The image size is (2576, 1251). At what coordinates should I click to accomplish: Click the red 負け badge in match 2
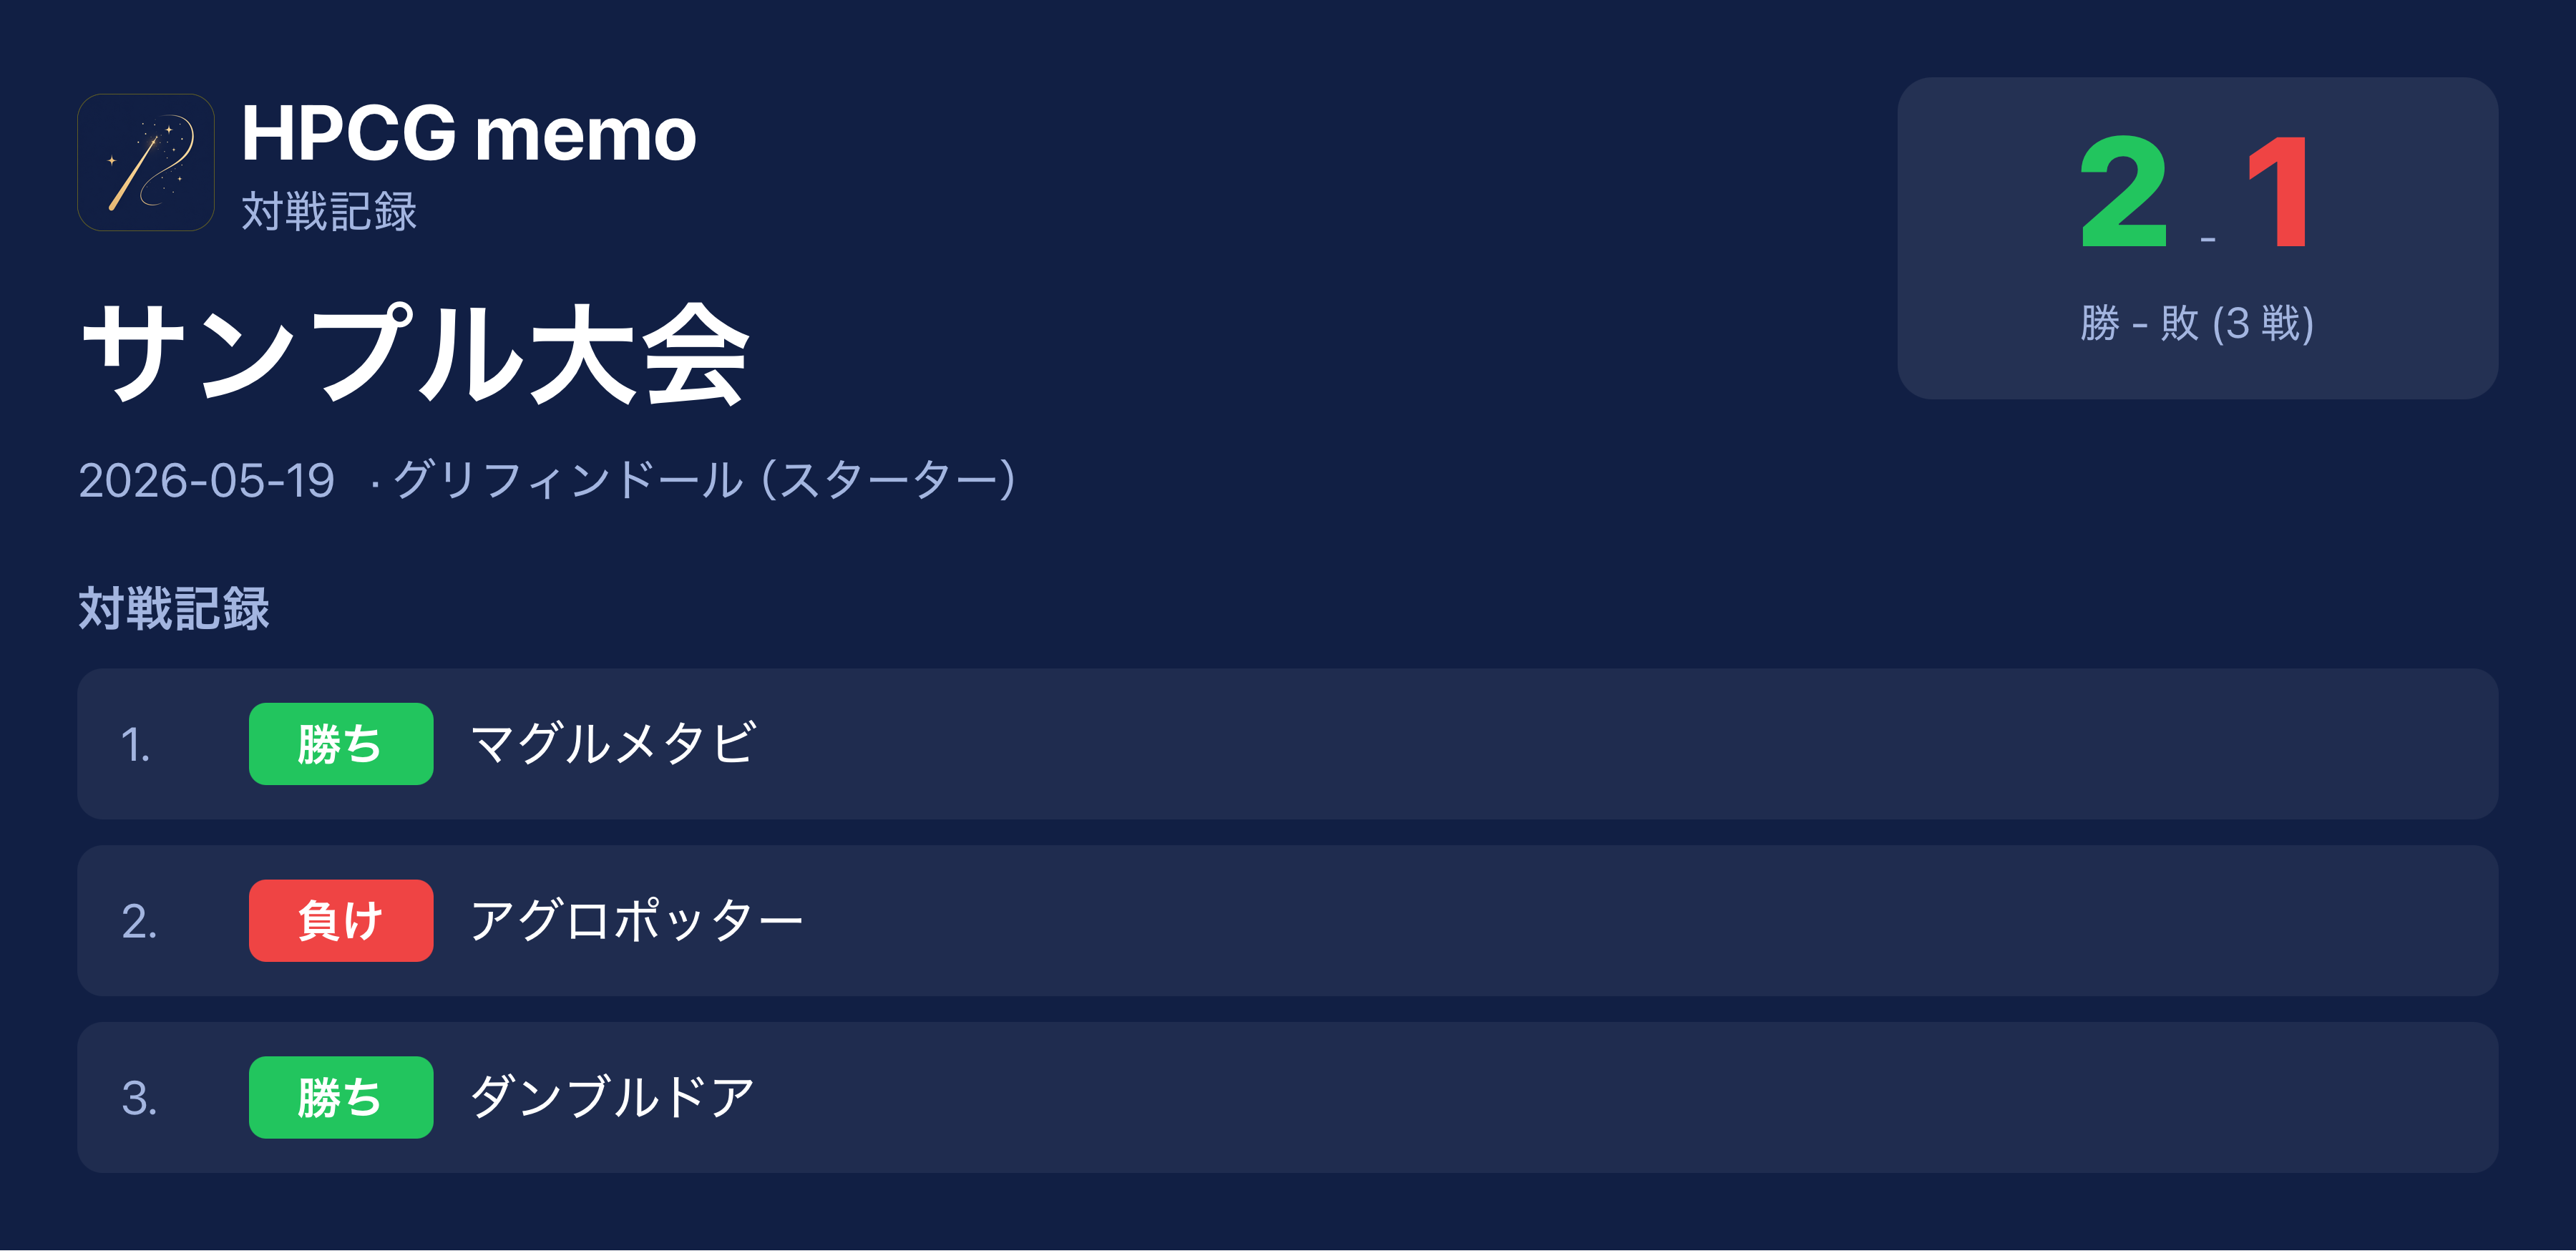[341, 921]
